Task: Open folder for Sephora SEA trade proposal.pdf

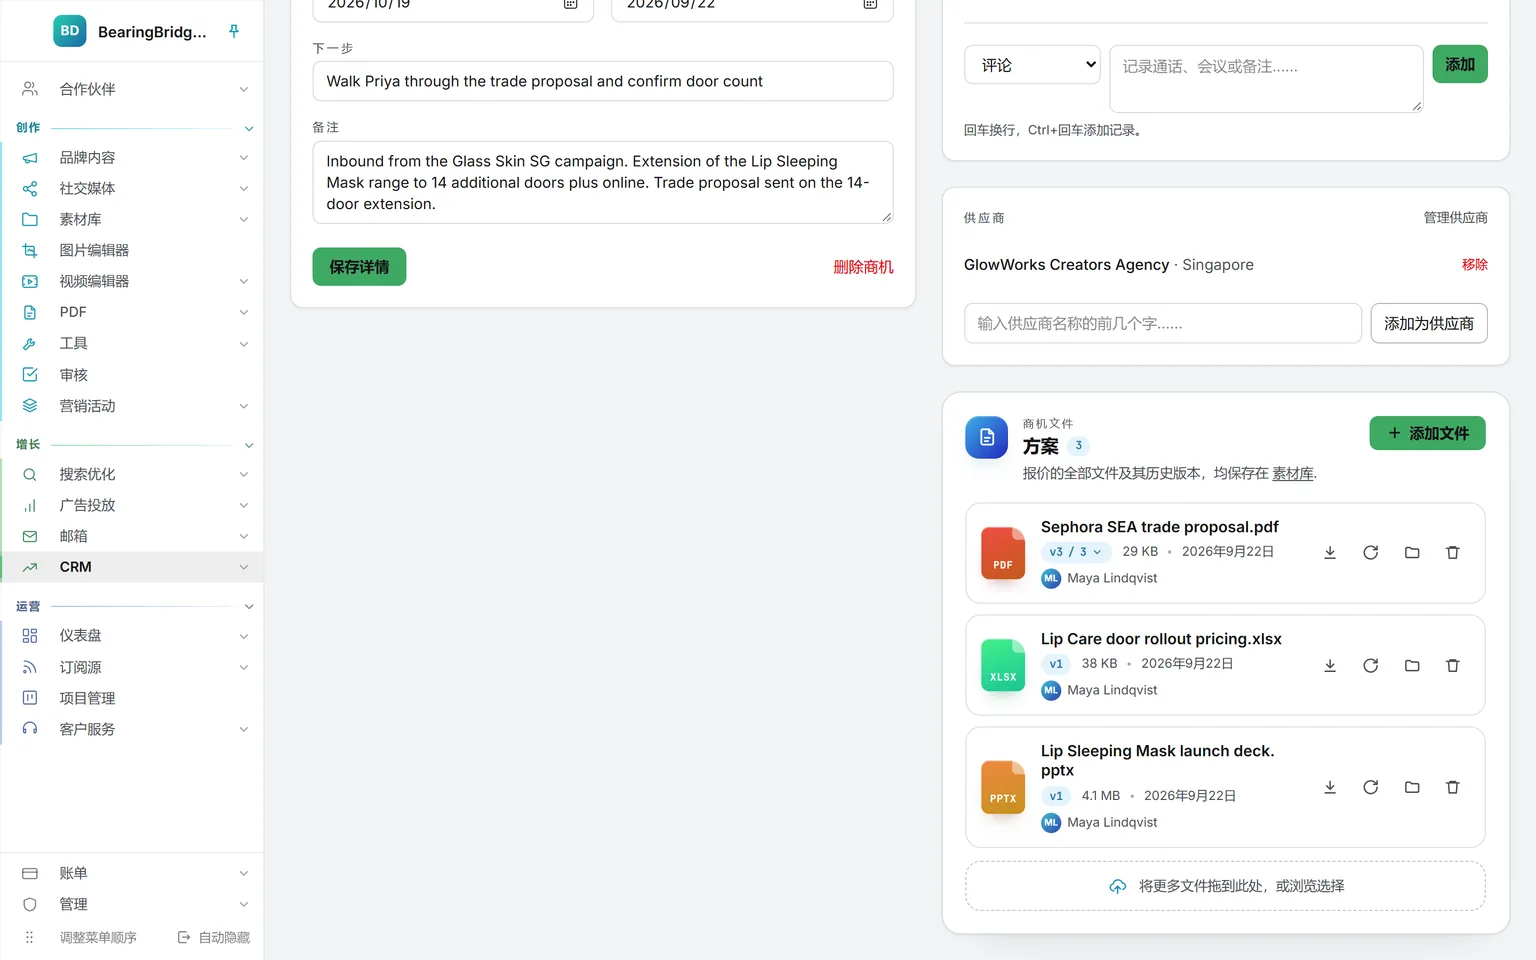Action: coord(1412,553)
